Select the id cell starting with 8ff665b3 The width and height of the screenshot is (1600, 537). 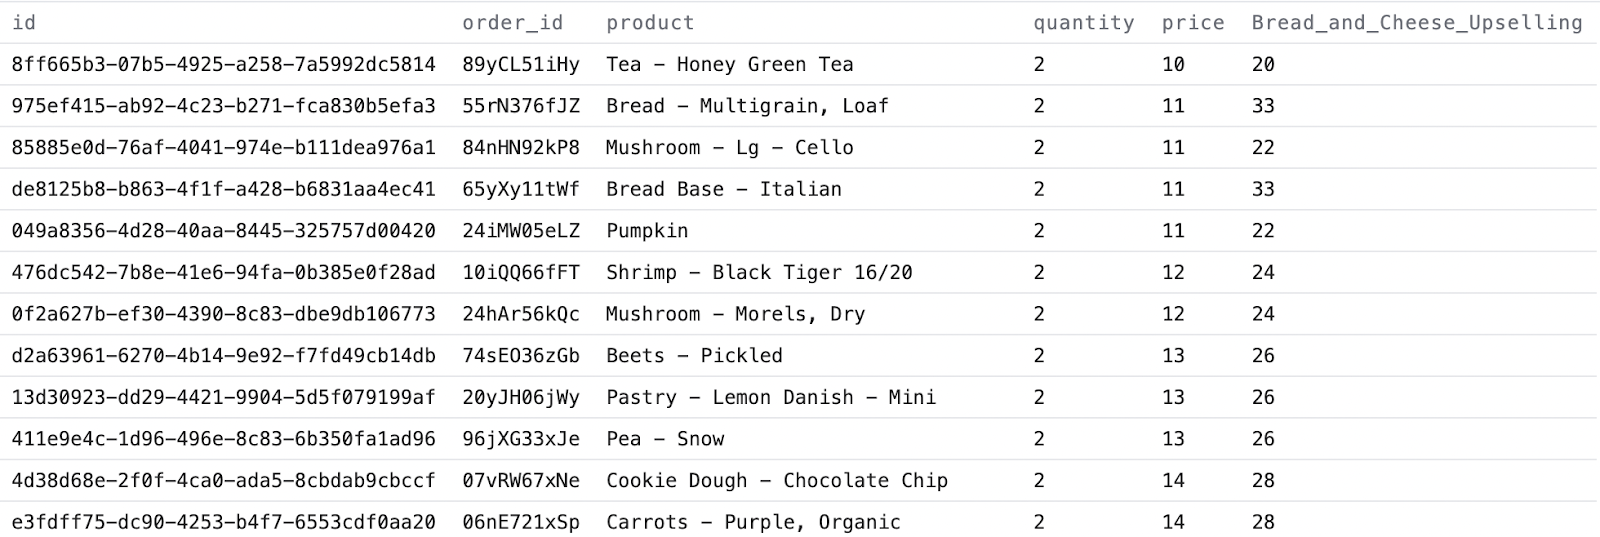tap(223, 64)
